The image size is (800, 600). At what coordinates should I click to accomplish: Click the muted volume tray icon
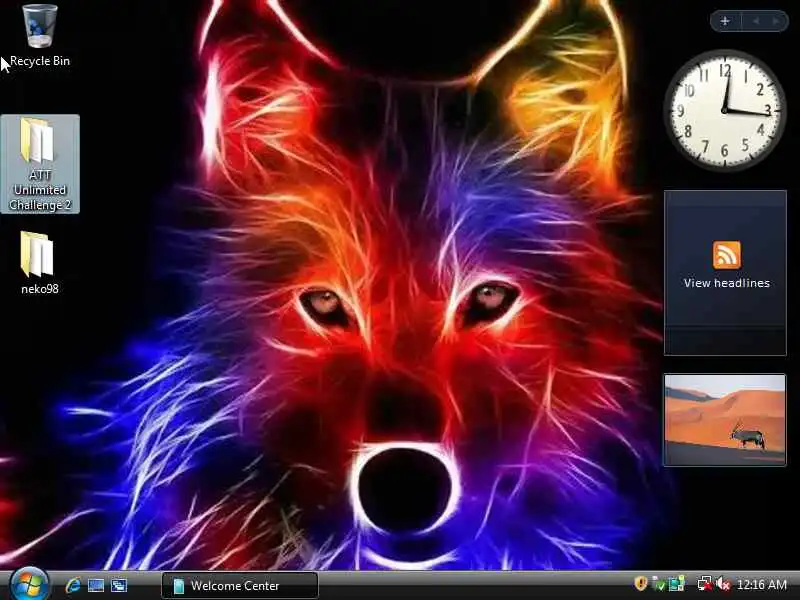[x=722, y=584]
